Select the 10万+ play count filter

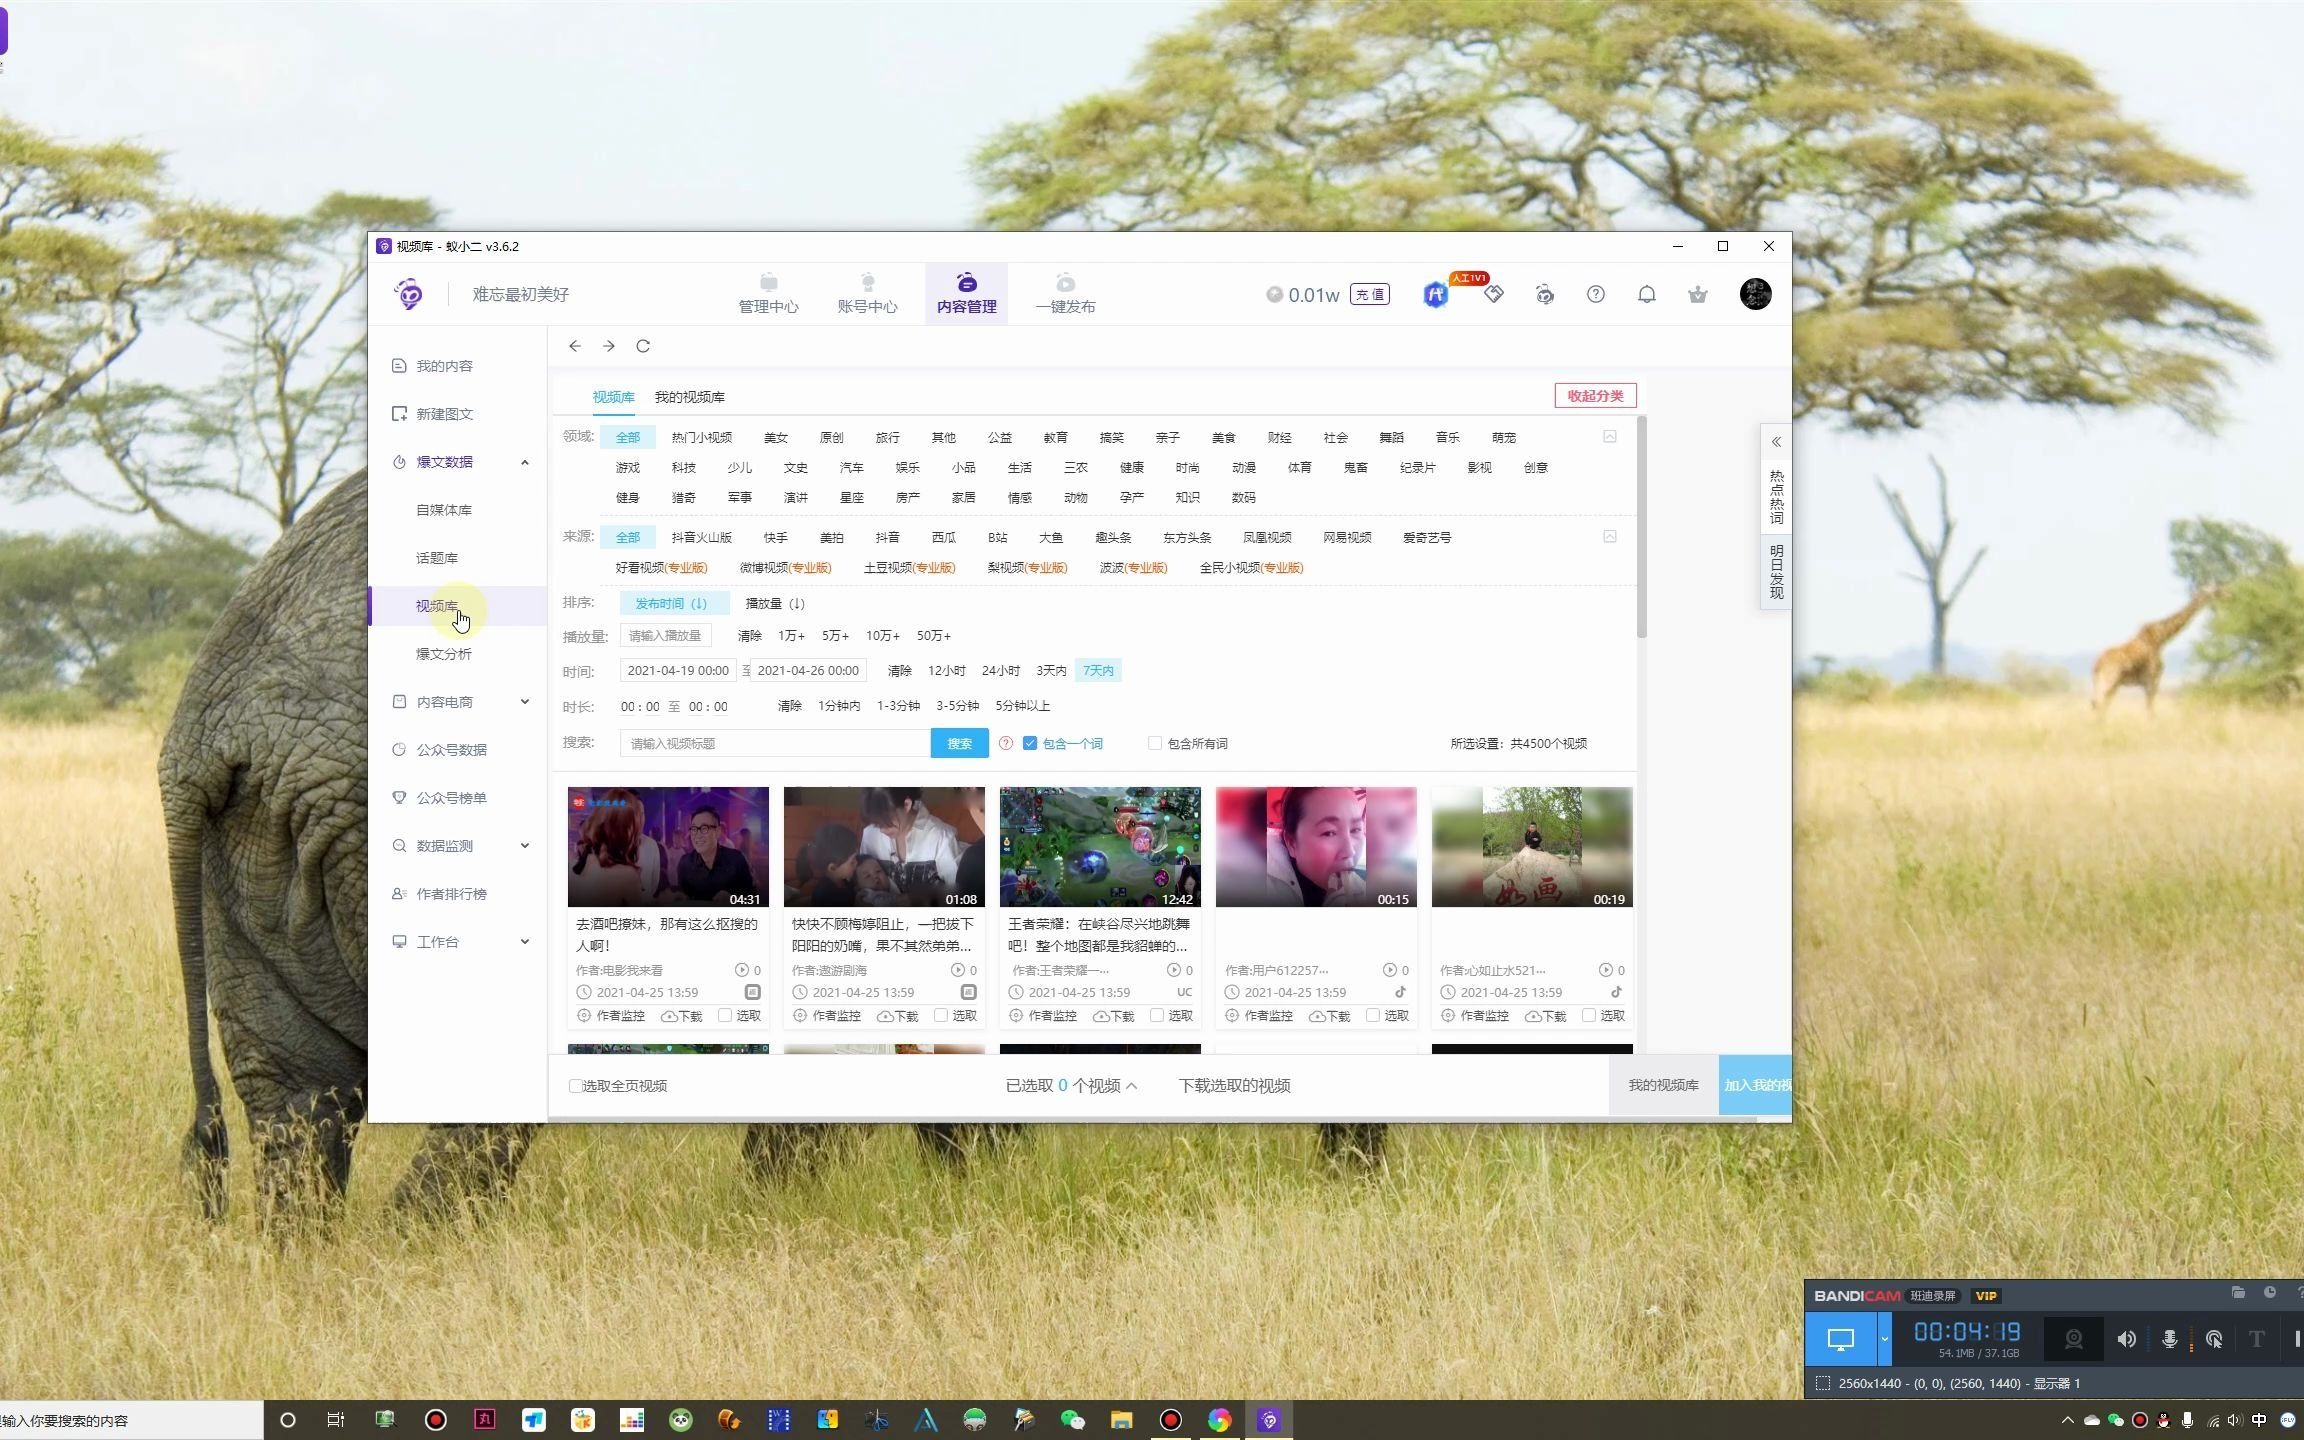coord(883,636)
